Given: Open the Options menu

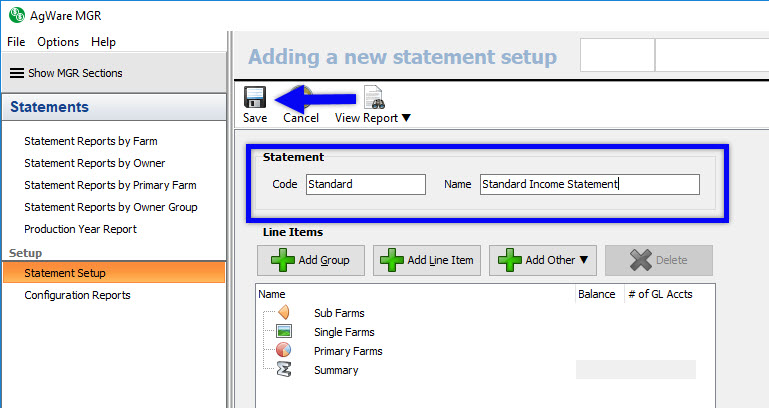Looking at the screenshot, I should pyautogui.click(x=58, y=42).
